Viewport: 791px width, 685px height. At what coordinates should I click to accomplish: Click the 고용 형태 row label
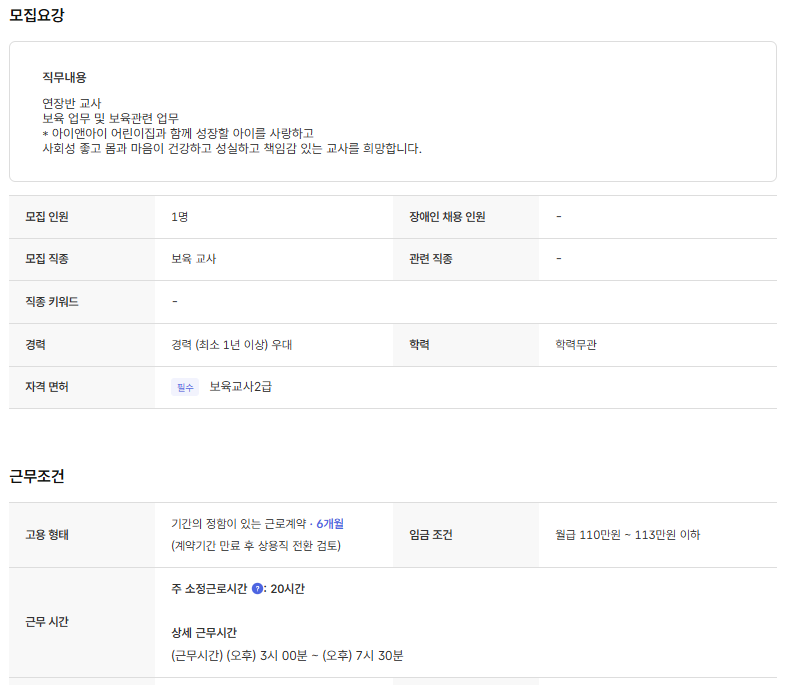tap(47, 535)
